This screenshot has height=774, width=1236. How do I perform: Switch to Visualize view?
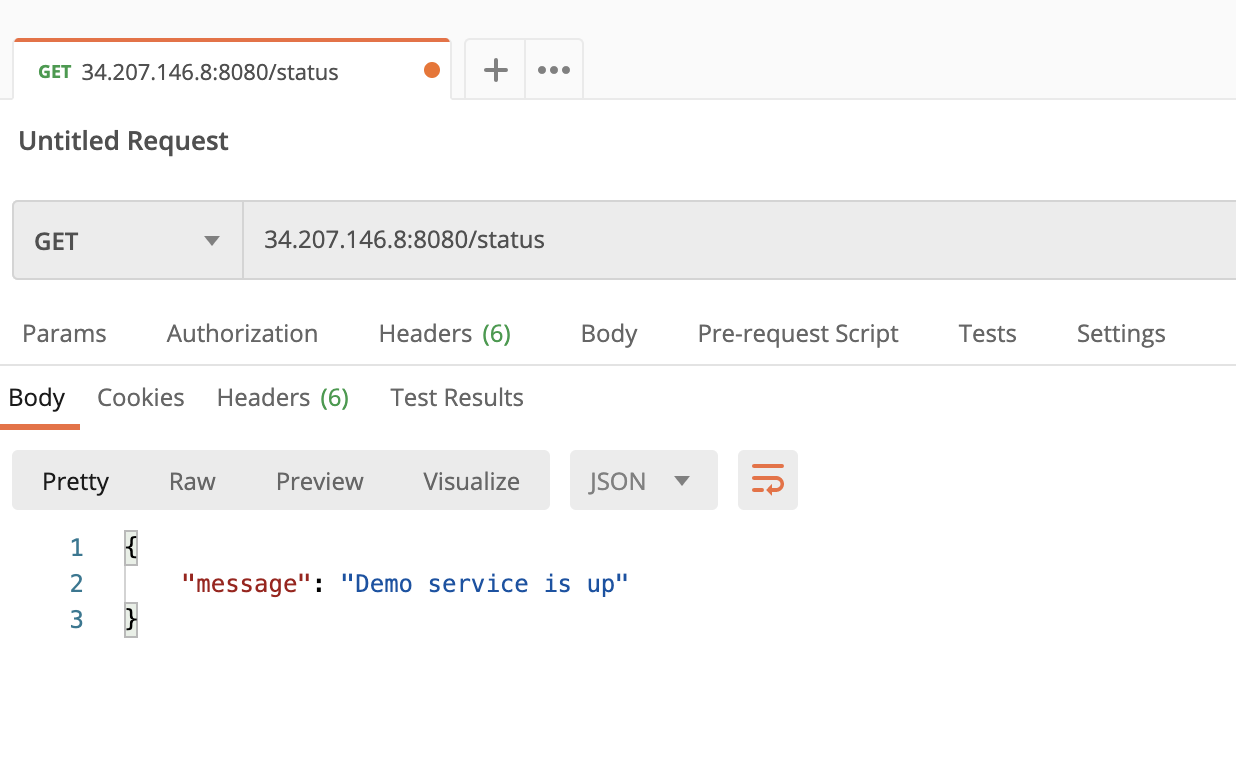pos(471,481)
